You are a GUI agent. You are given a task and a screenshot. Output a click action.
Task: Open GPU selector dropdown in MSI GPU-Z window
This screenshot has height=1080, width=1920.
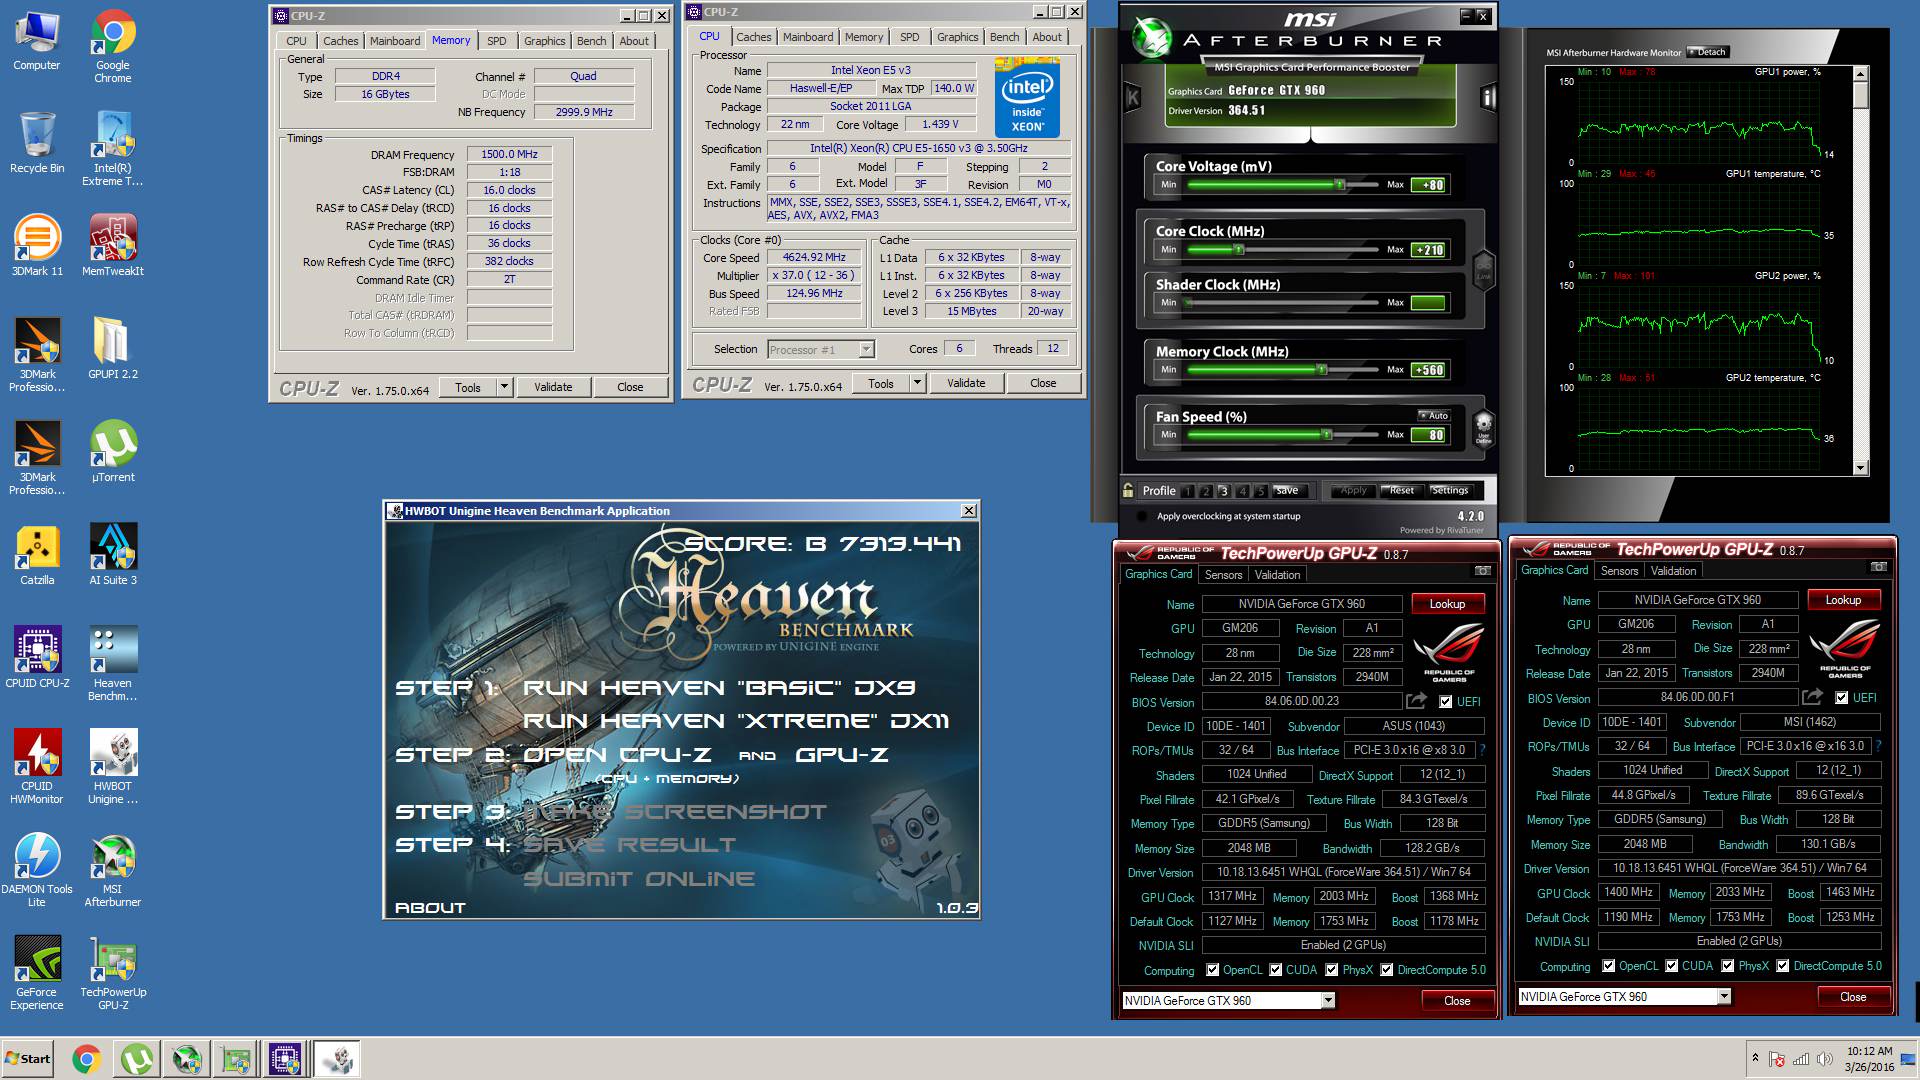[1724, 996]
